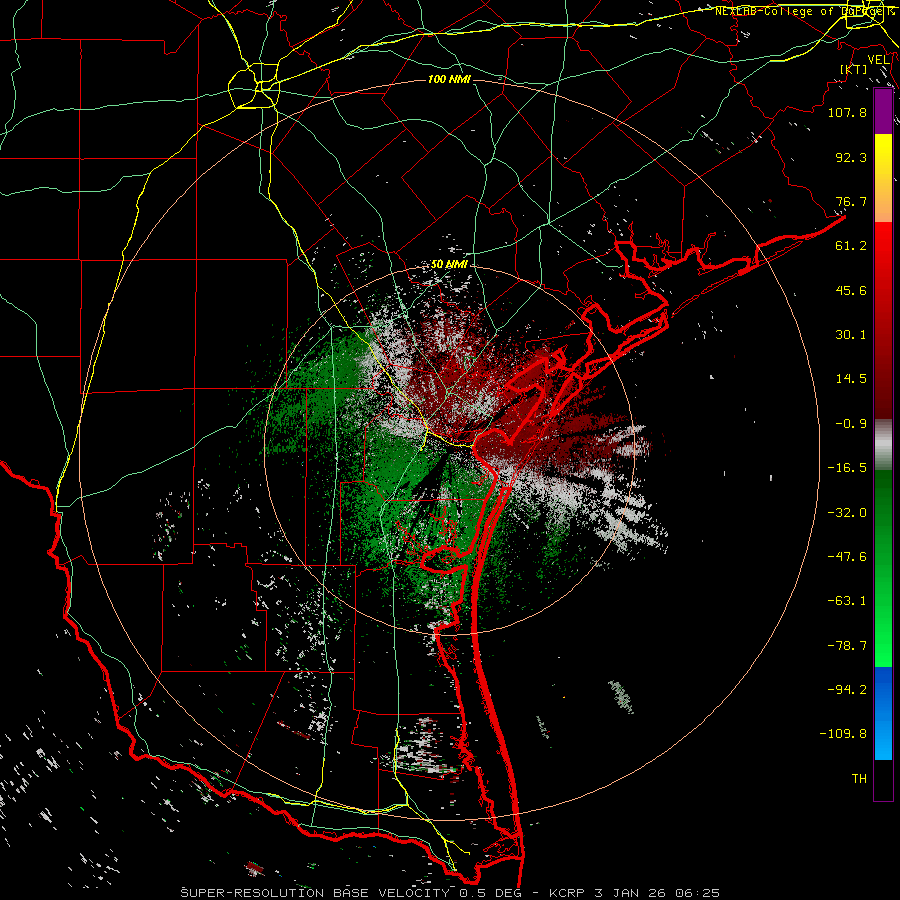900x900 pixels.
Task: Select the -16.5 velocity scale value
Action: (x=847, y=468)
